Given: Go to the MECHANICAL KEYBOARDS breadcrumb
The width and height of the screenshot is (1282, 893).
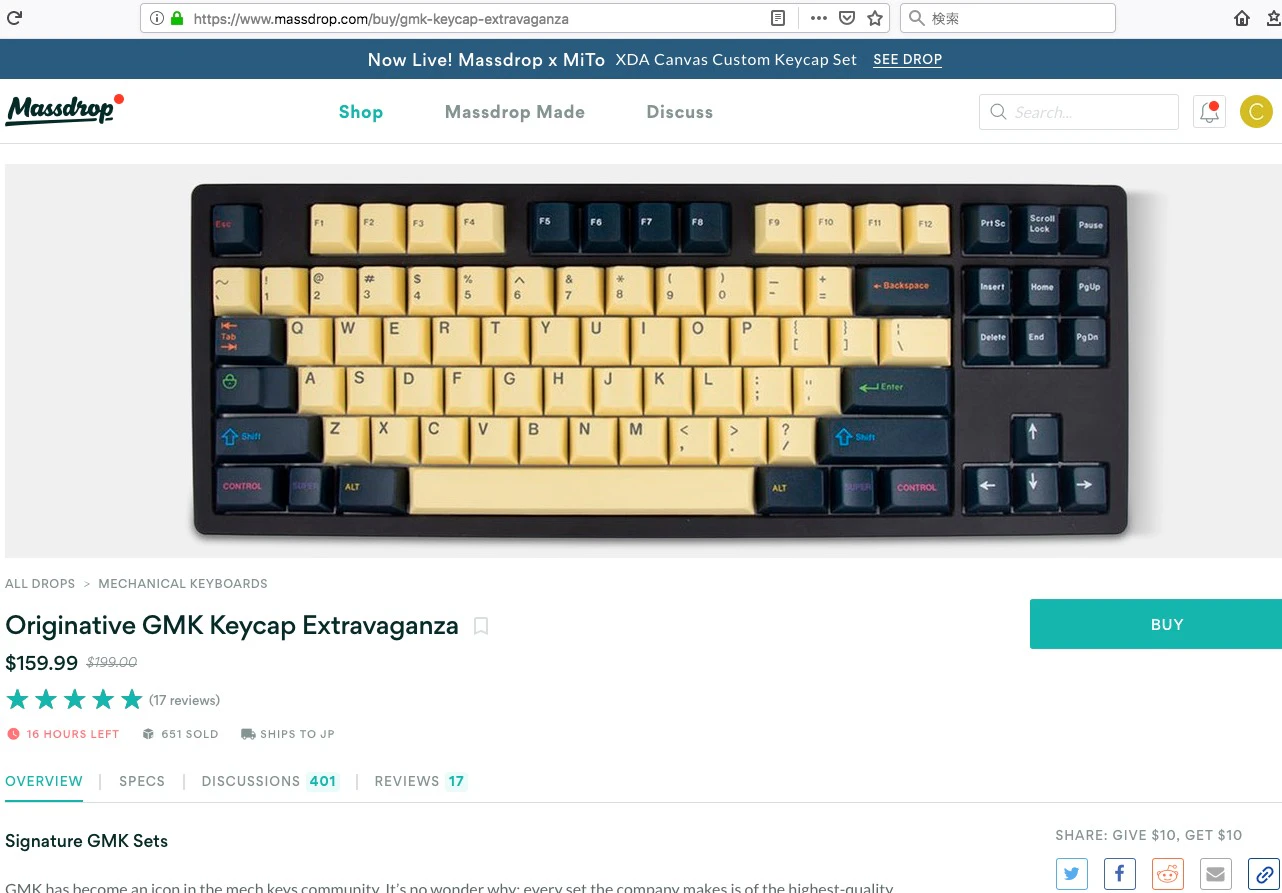Looking at the screenshot, I should (x=183, y=583).
